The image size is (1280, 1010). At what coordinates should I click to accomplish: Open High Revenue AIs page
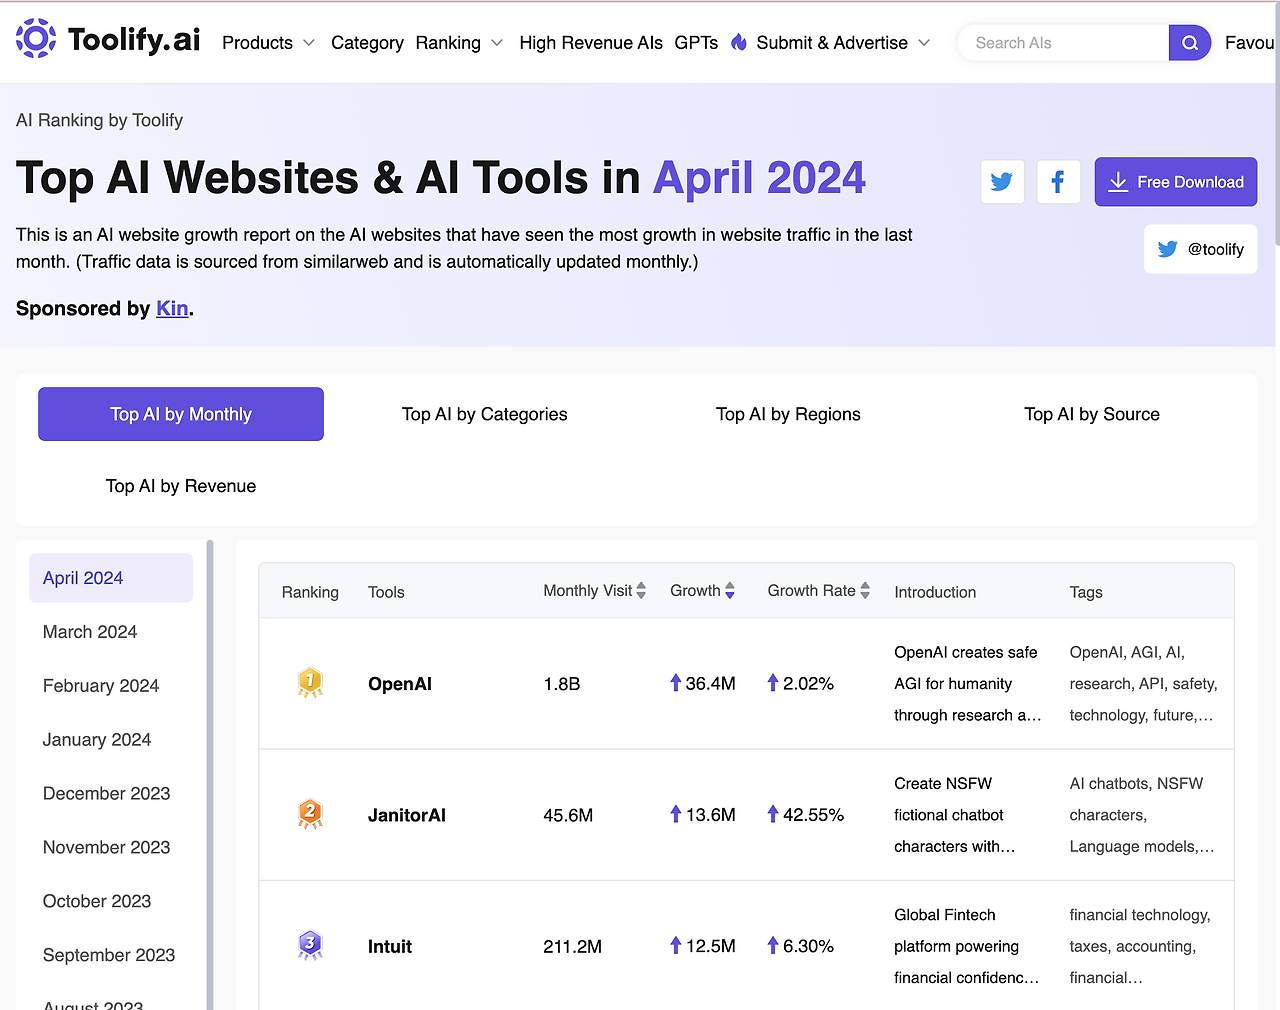[591, 43]
